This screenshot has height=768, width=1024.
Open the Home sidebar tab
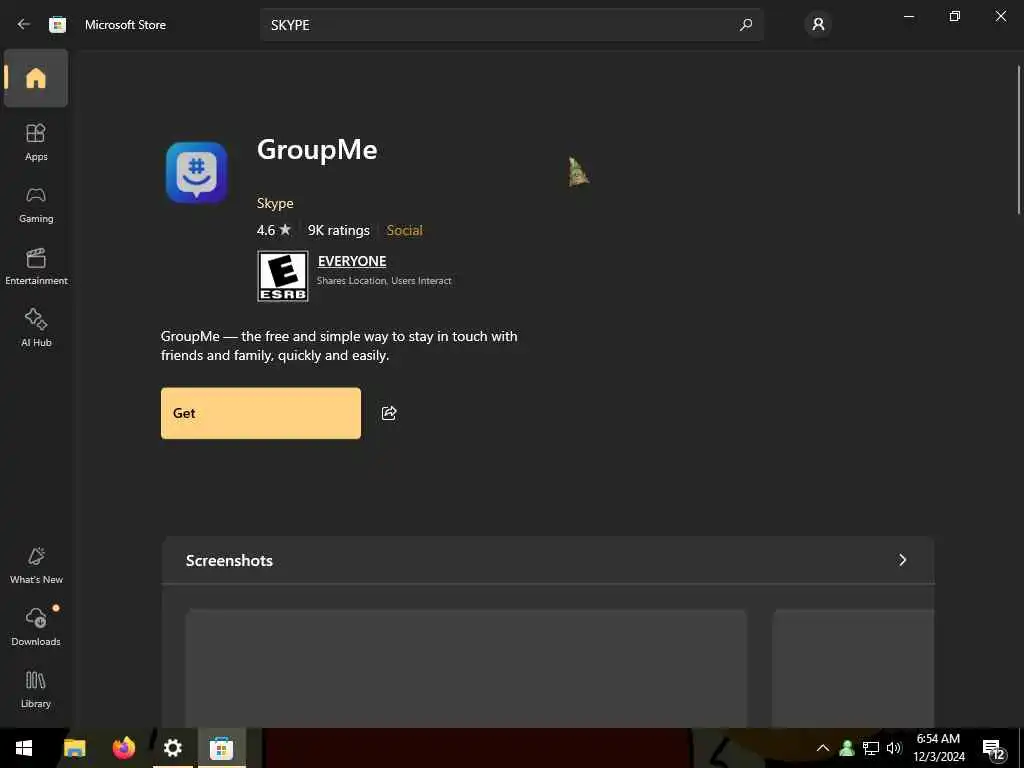pyautogui.click(x=36, y=78)
